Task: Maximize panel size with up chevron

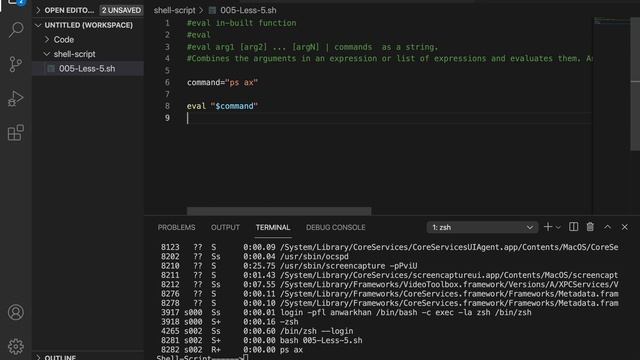Action: click(607, 227)
